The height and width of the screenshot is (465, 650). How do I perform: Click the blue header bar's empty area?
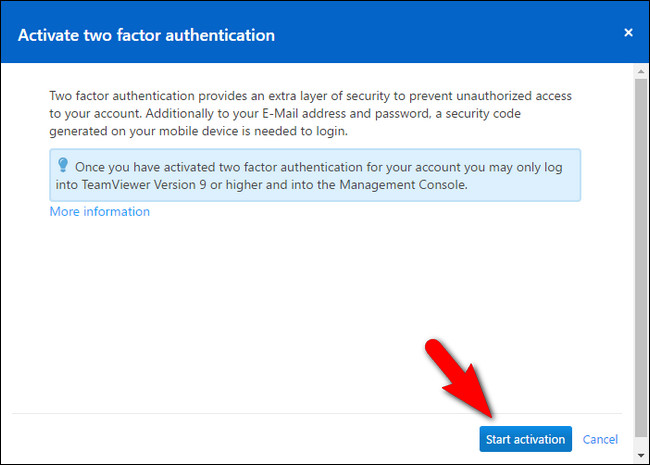coord(450,35)
